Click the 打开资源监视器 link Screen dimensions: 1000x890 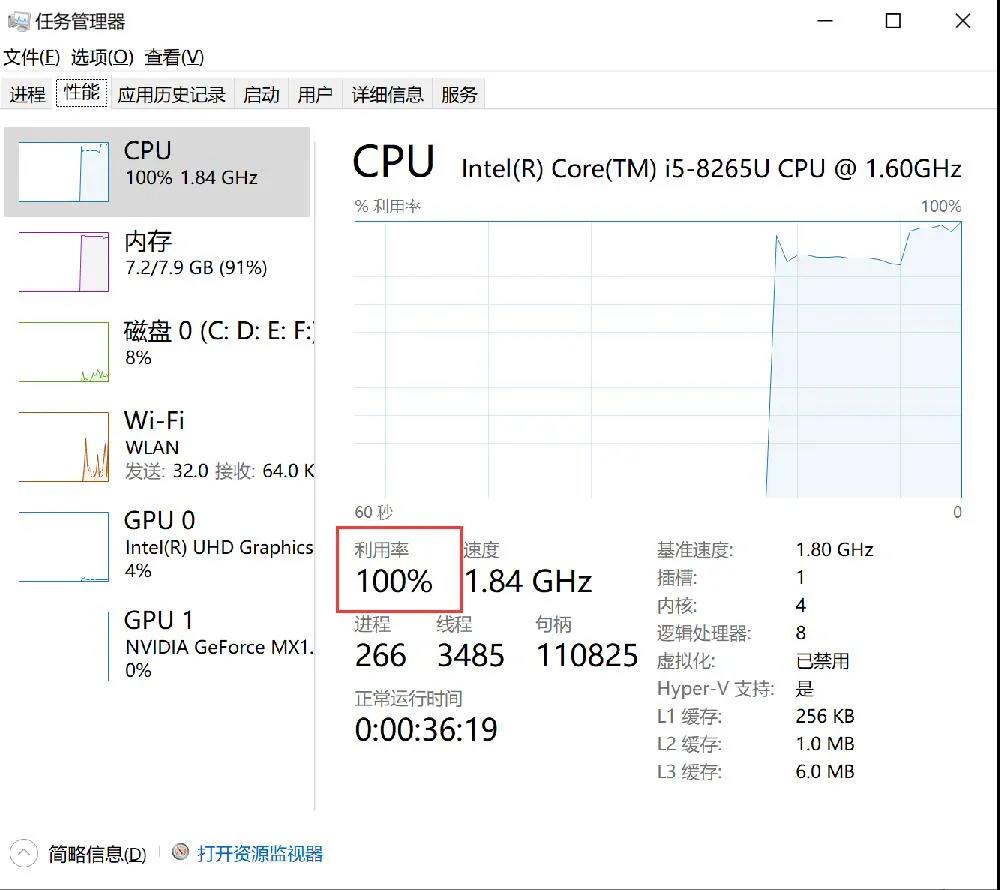coord(260,852)
